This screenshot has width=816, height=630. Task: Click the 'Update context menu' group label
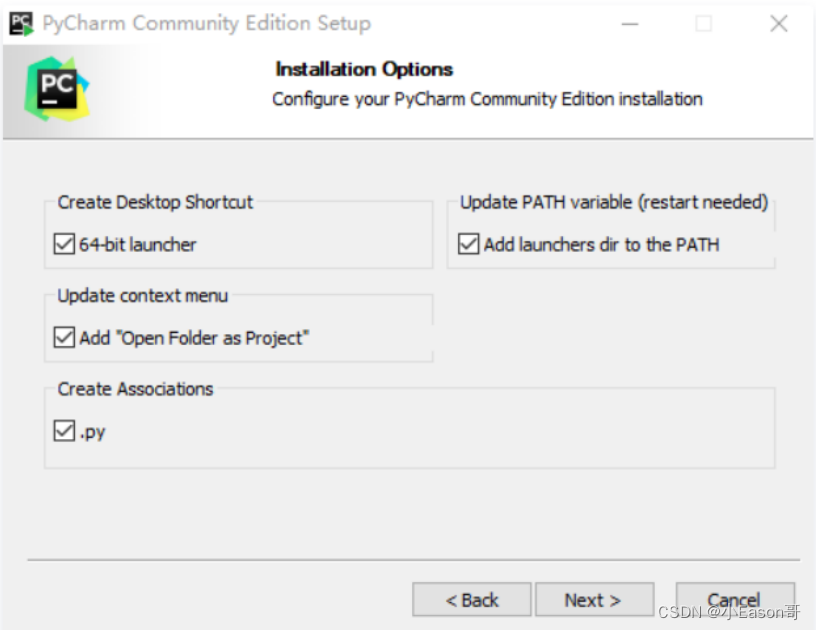coord(143,295)
